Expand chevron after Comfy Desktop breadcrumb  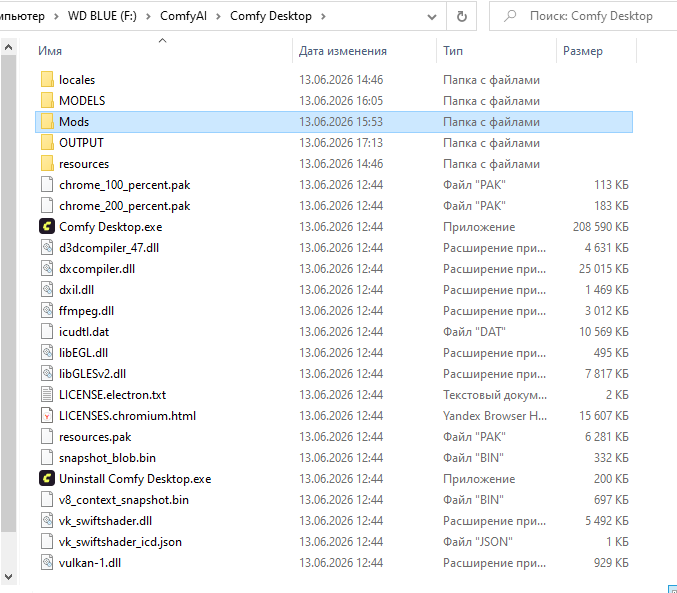pyautogui.click(x=323, y=16)
